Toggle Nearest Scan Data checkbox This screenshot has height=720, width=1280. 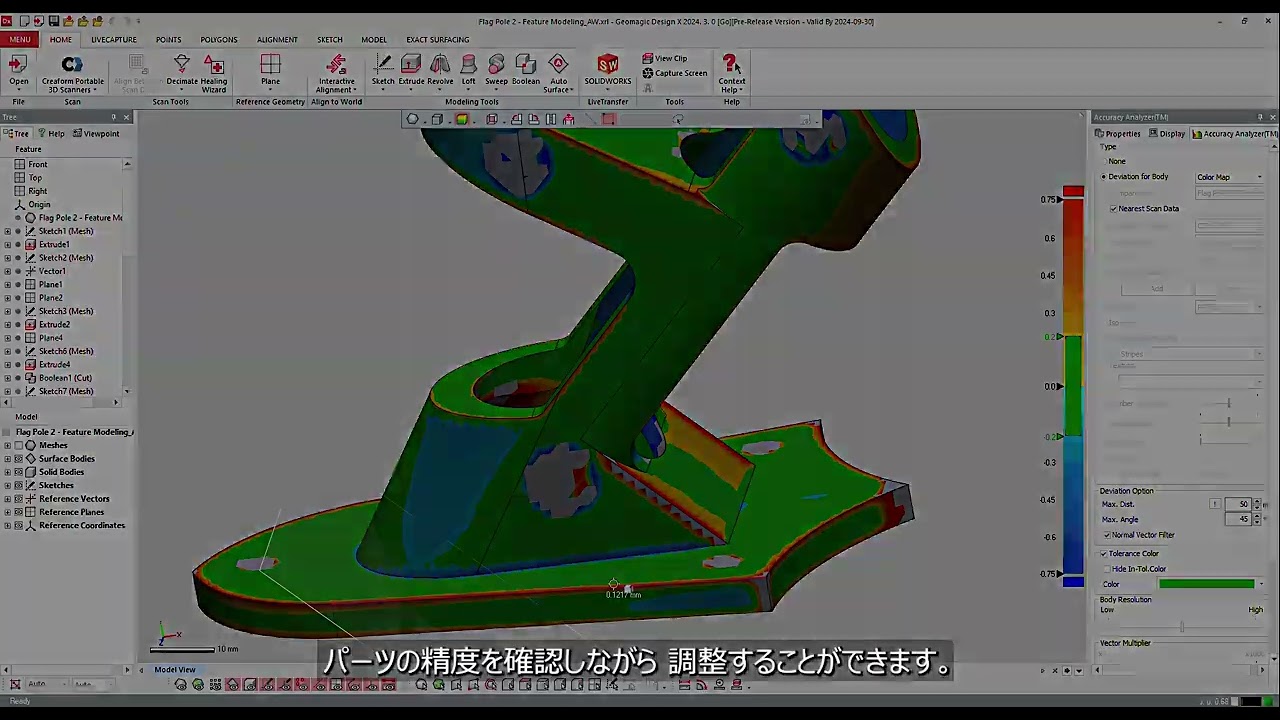tap(1113, 209)
